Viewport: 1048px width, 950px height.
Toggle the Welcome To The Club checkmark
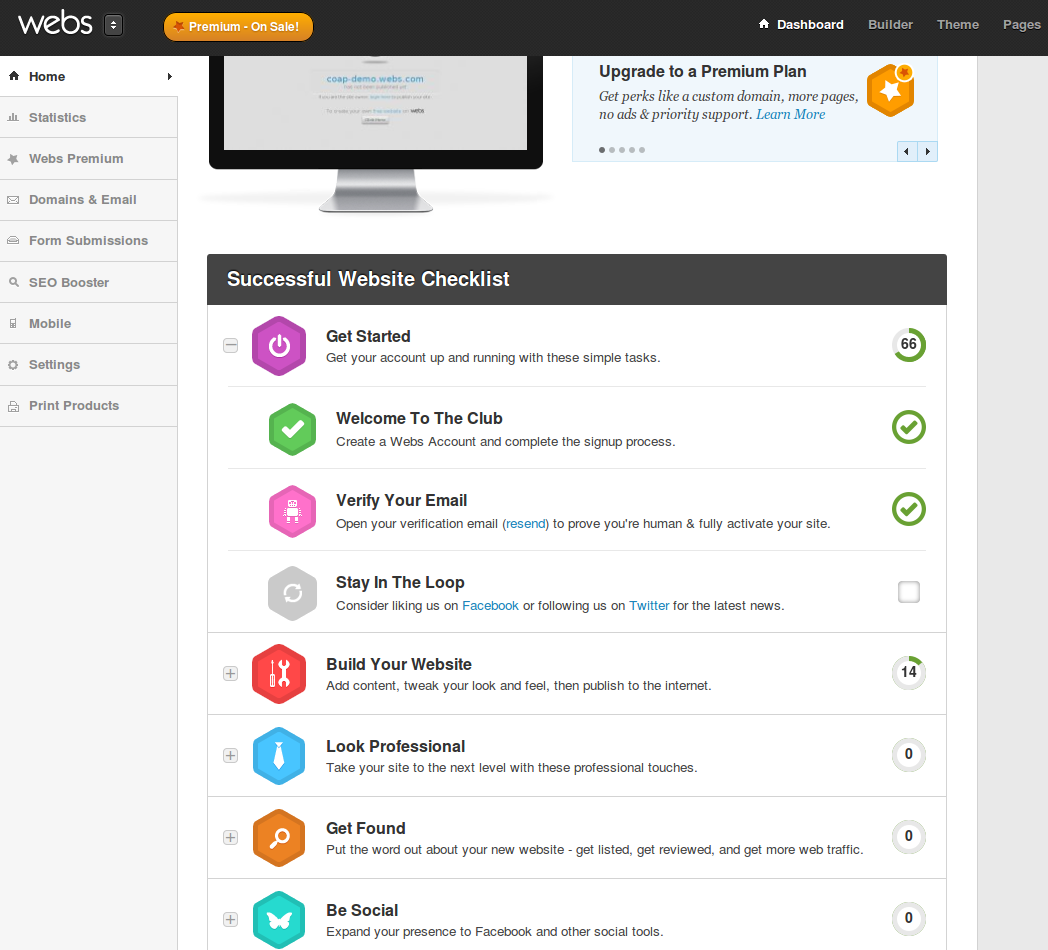[x=908, y=428]
